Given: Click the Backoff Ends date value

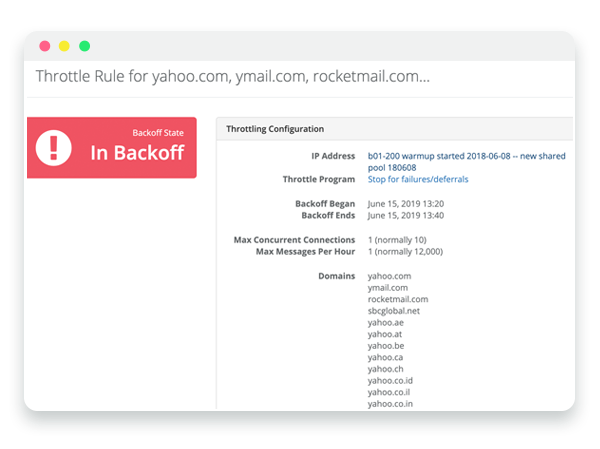Looking at the screenshot, I should click(406, 216).
